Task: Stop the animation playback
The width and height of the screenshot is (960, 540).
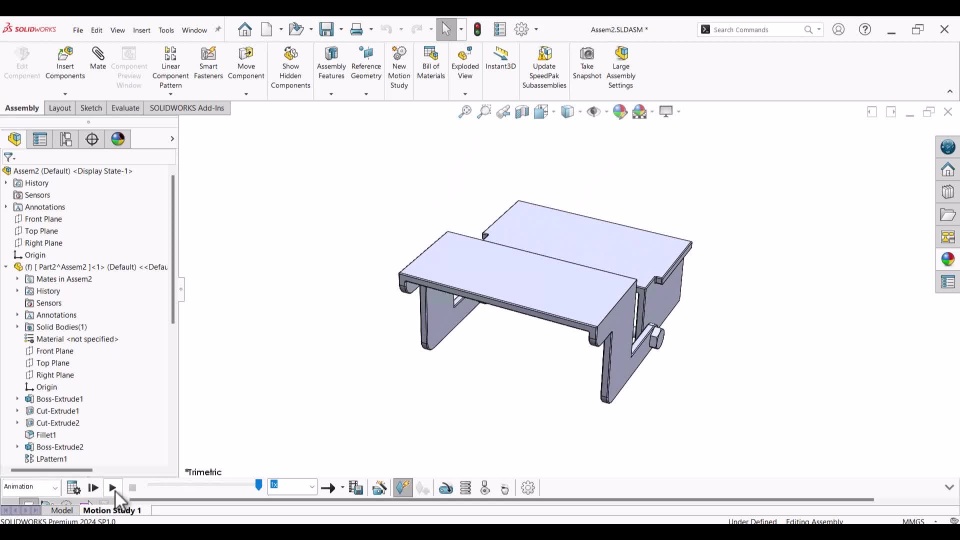Action: pyautogui.click(x=132, y=488)
